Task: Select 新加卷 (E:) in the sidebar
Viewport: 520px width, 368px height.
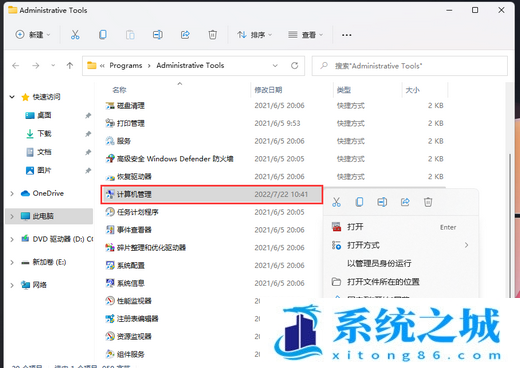Action: click(x=49, y=262)
